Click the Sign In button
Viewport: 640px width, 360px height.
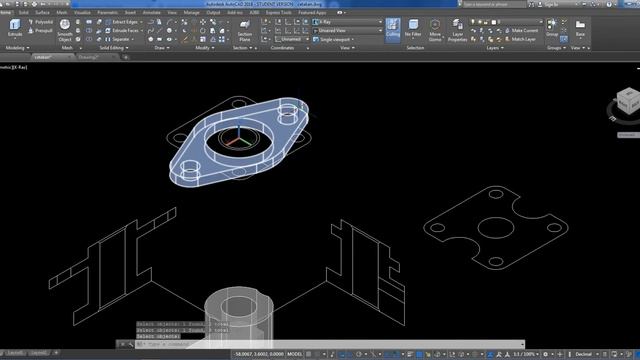(552, 4)
